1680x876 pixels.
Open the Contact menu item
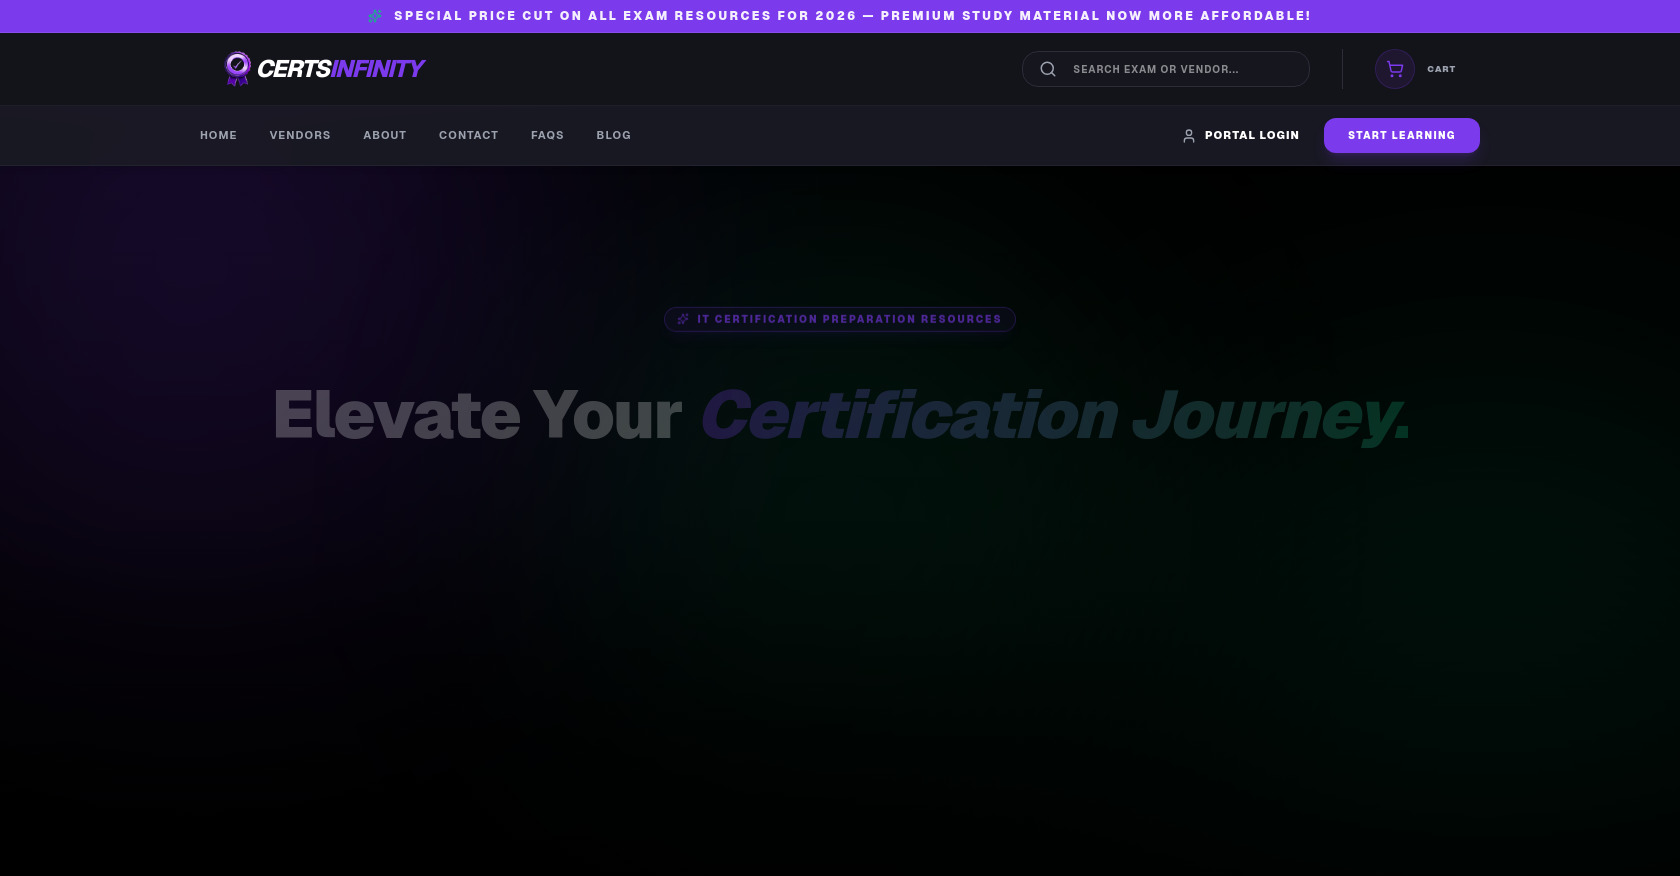tap(468, 135)
